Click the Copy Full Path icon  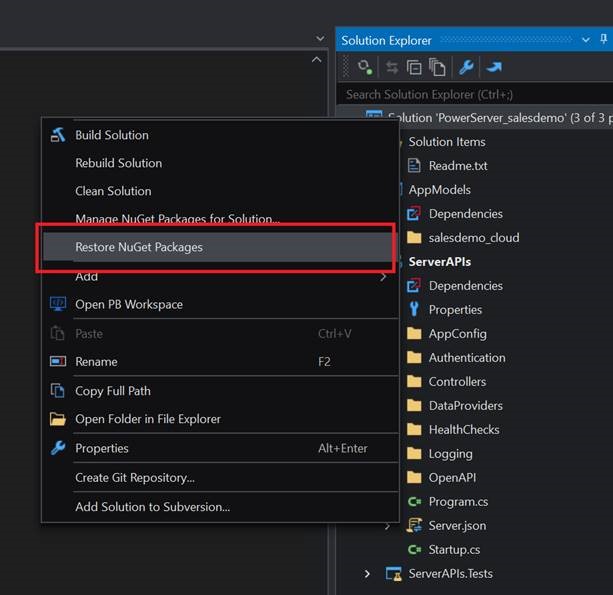click(x=58, y=391)
